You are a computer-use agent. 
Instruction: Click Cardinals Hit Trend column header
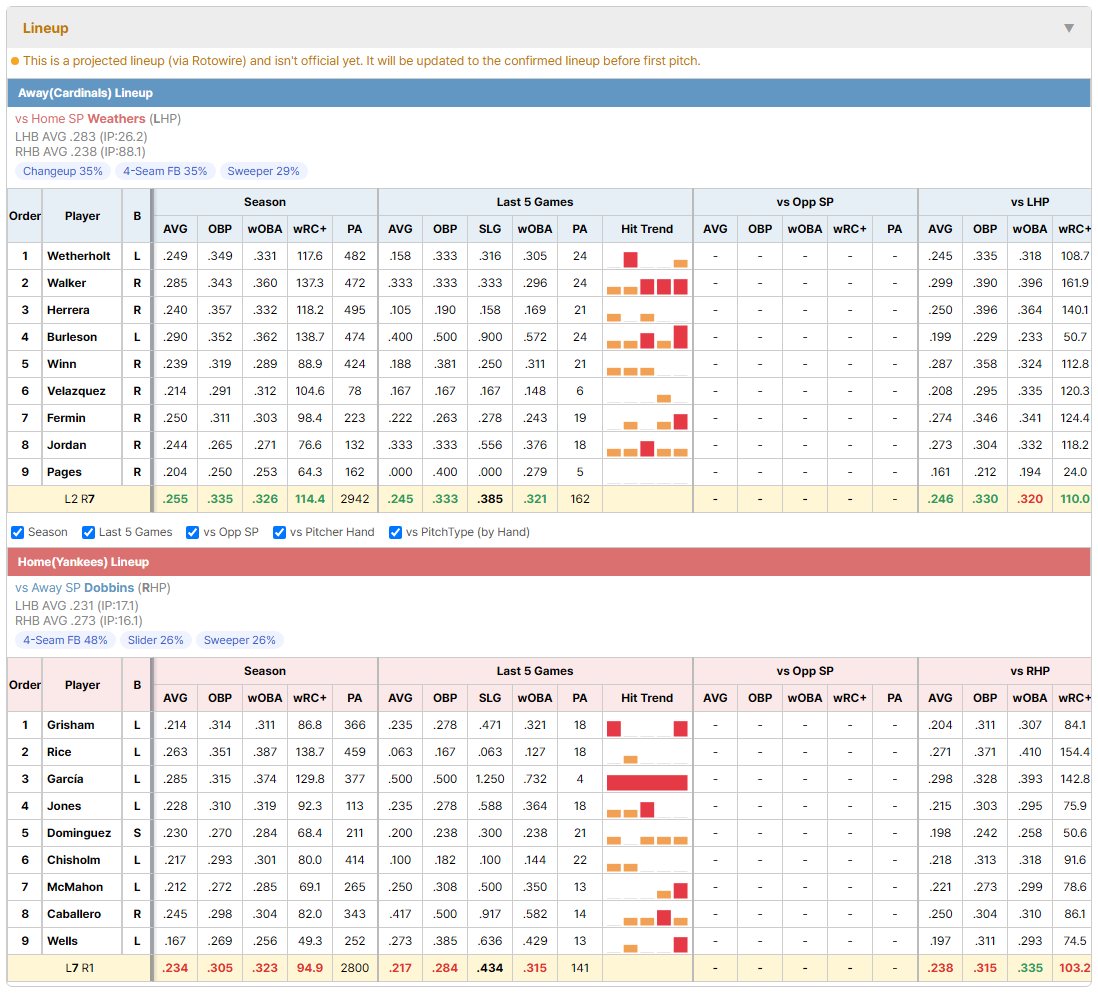647,230
